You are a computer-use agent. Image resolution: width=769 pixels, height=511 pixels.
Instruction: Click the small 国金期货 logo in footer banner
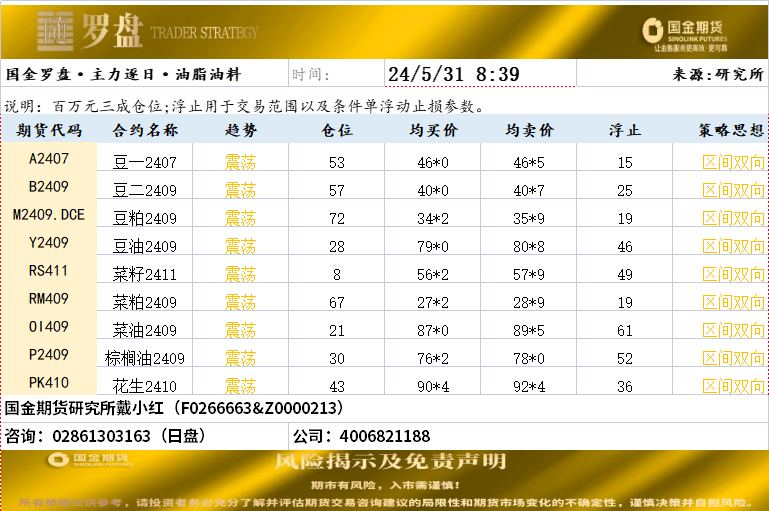(91, 460)
